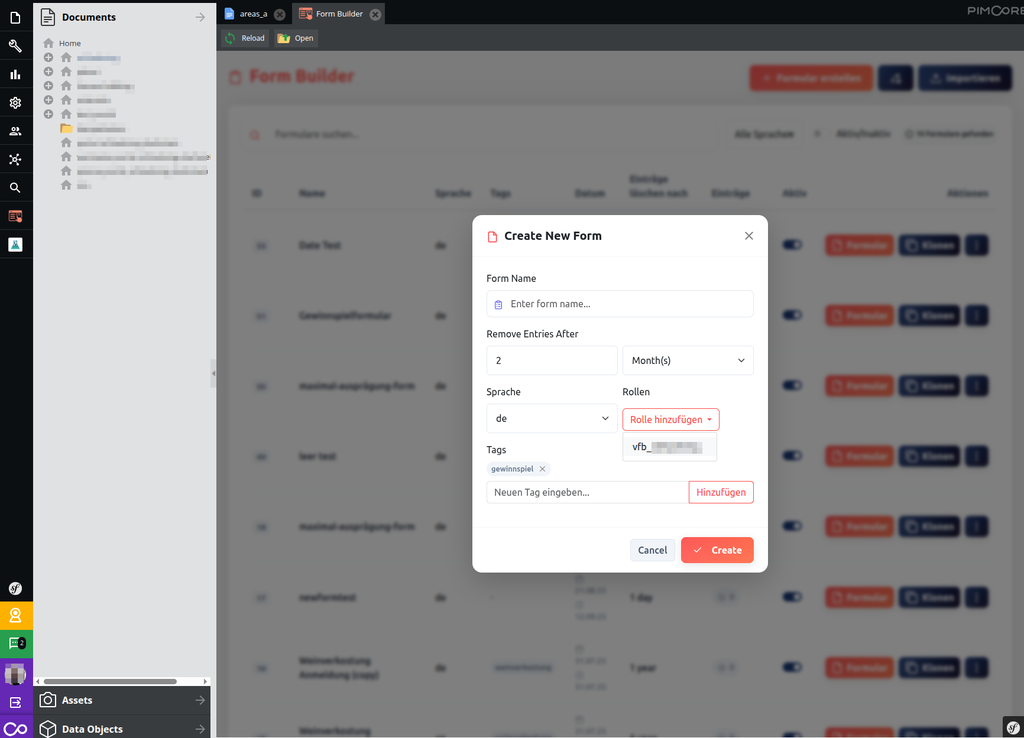Click the purple logout icon
1024x738 pixels.
coord(16,702)
